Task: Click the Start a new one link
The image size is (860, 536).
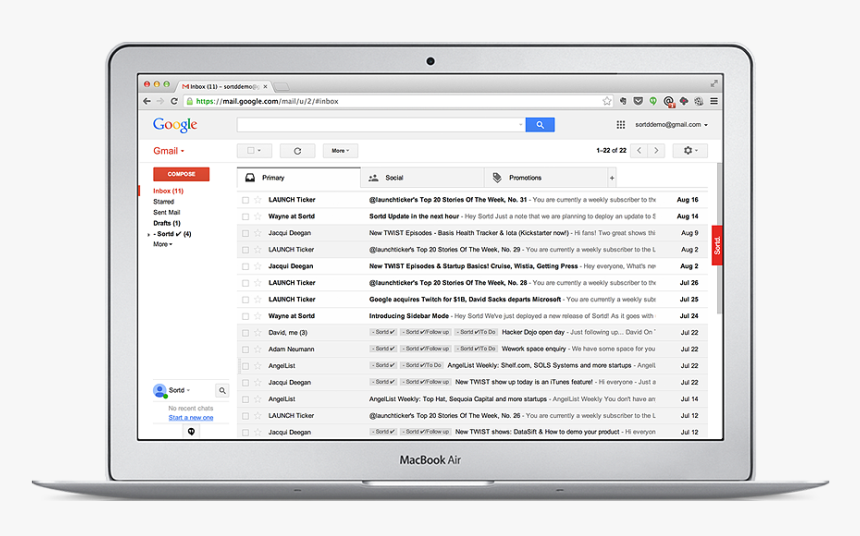Action: tap(191, 417)
